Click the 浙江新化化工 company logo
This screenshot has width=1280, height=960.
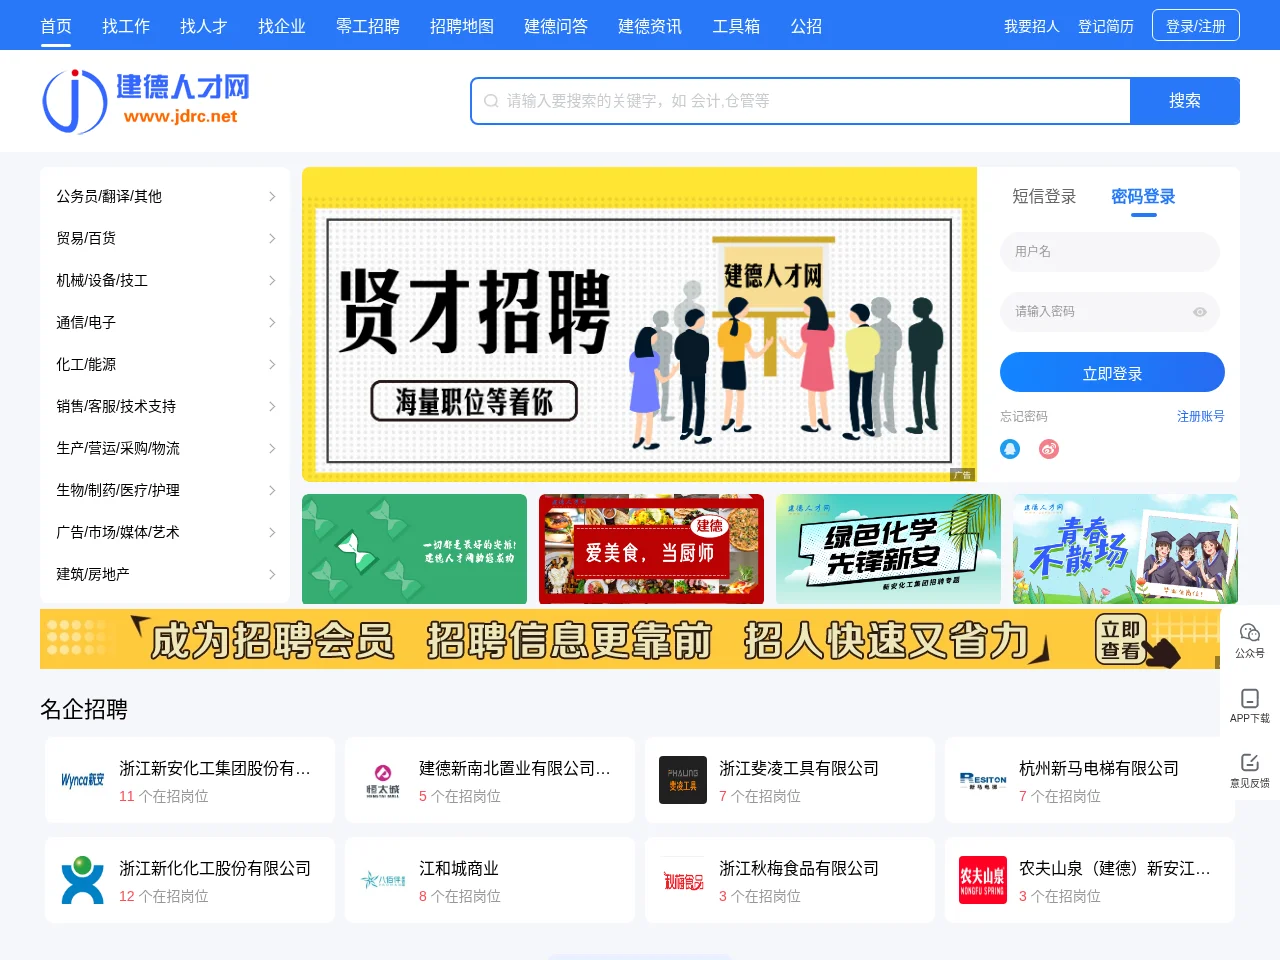point(82,880)
